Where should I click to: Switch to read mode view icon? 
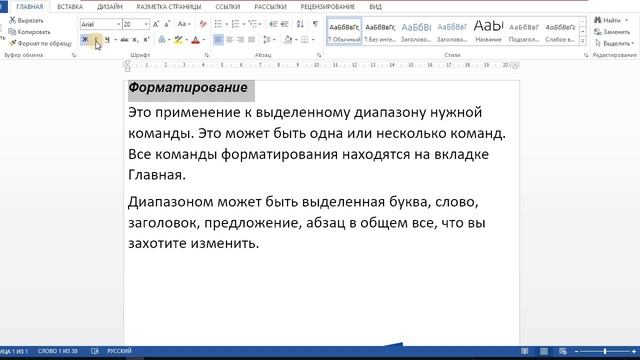click(x=525, y=351)
